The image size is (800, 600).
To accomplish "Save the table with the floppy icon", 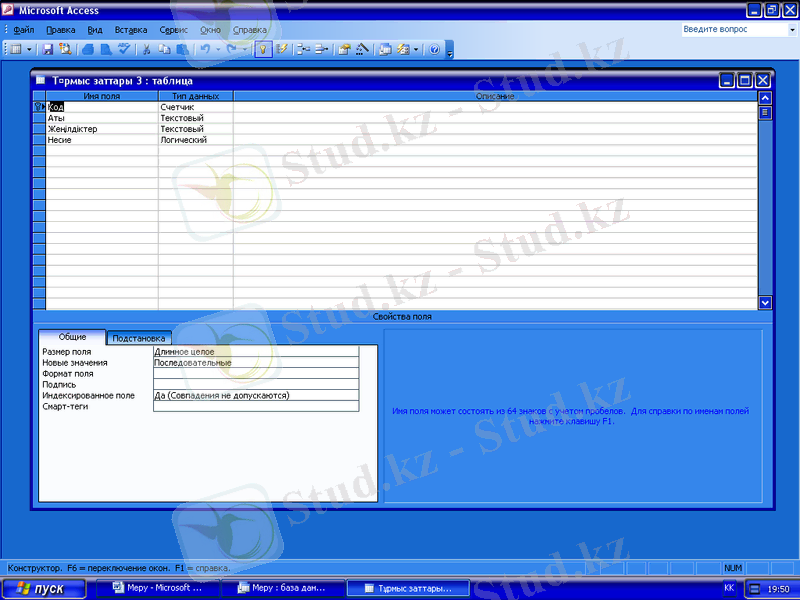I will (x=47, y=49).
